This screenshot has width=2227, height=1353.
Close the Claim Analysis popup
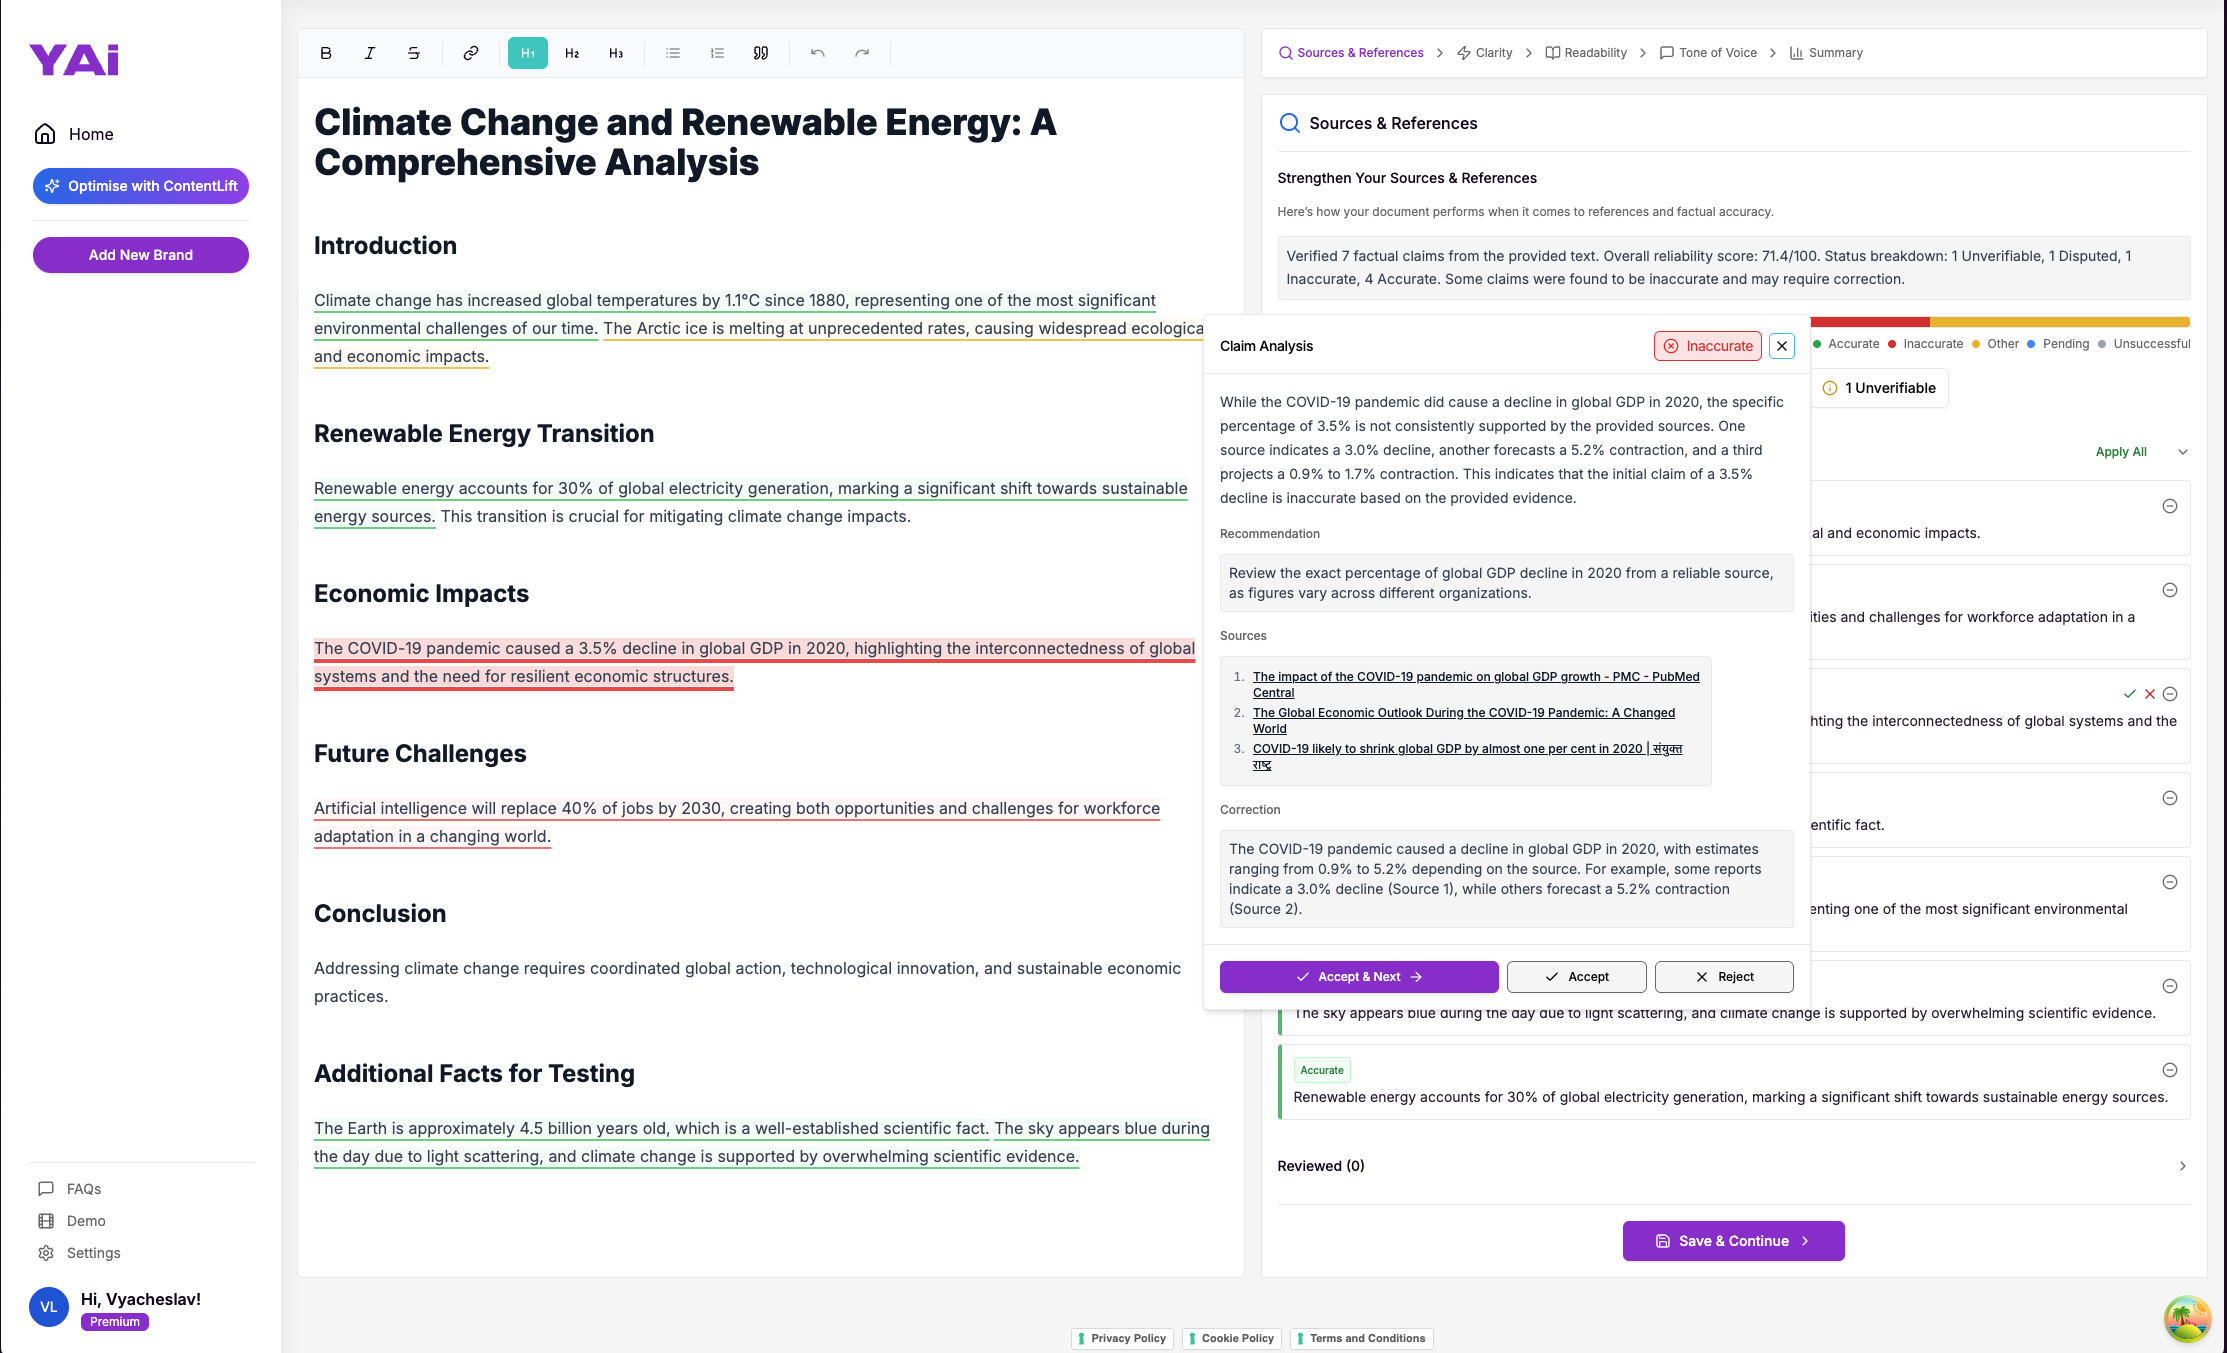click(x=1782, y=346)
